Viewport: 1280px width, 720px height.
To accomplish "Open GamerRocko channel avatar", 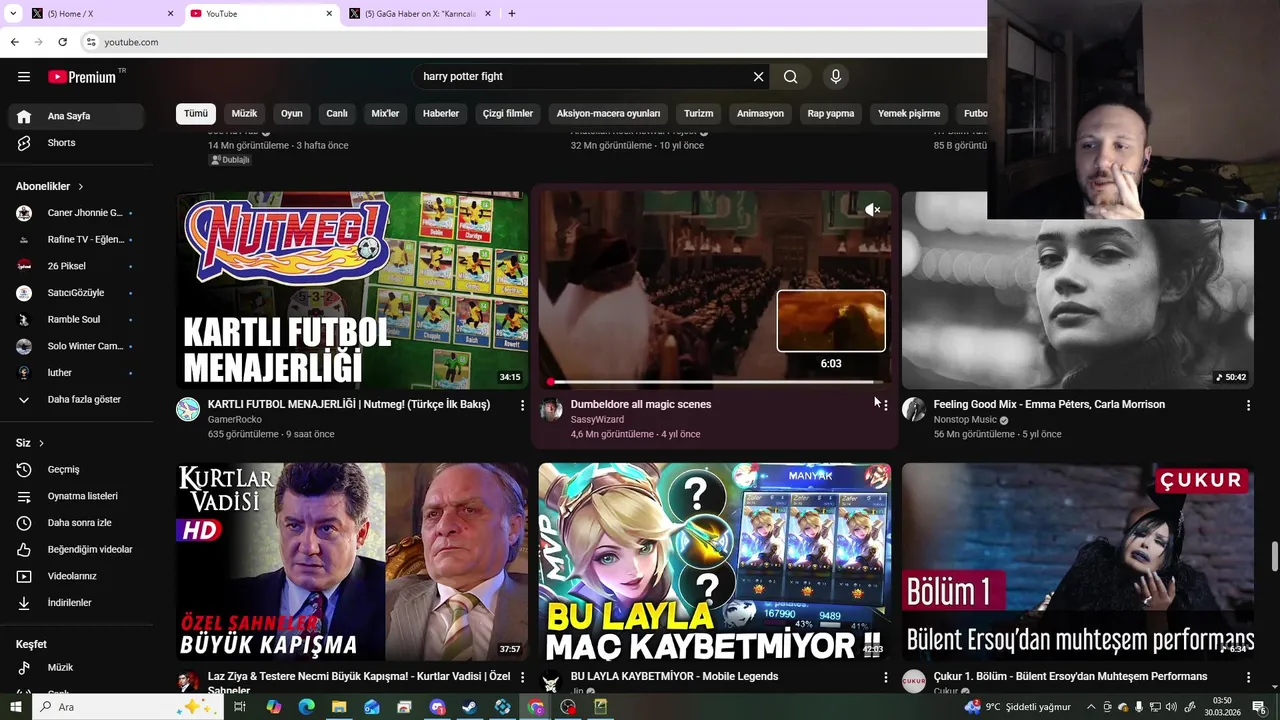I will coord(188,409).
